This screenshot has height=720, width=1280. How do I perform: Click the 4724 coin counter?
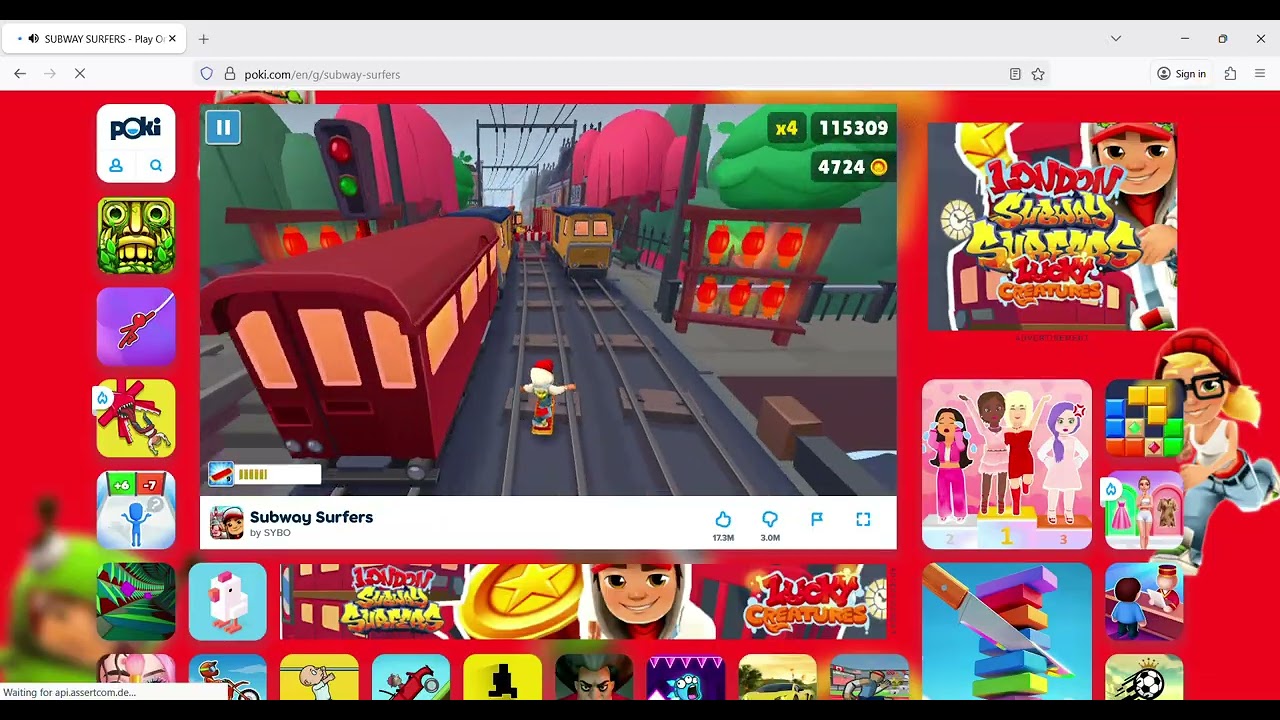pos(852,167)
